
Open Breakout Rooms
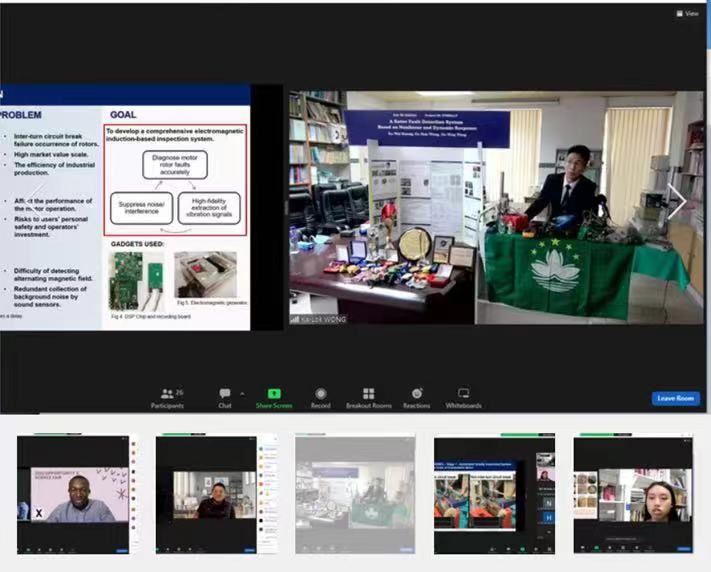coord(369,396)
